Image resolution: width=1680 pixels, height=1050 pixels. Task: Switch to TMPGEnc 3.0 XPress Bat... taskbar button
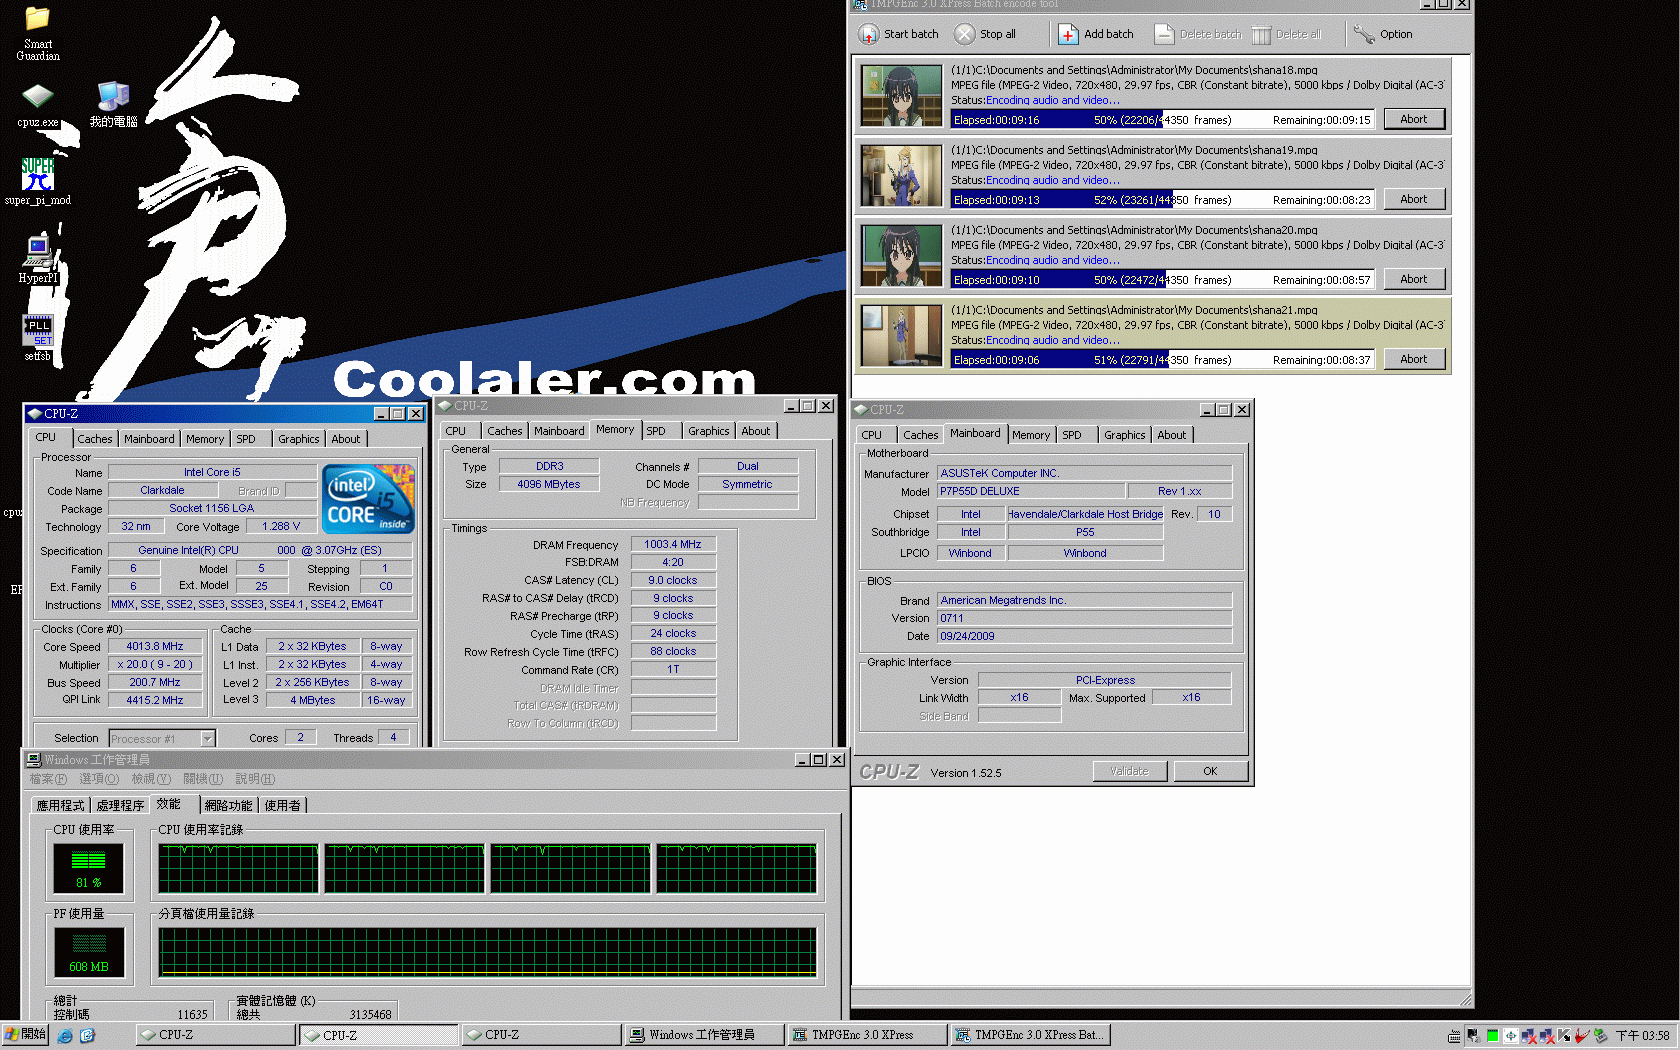[1030, 1035]
